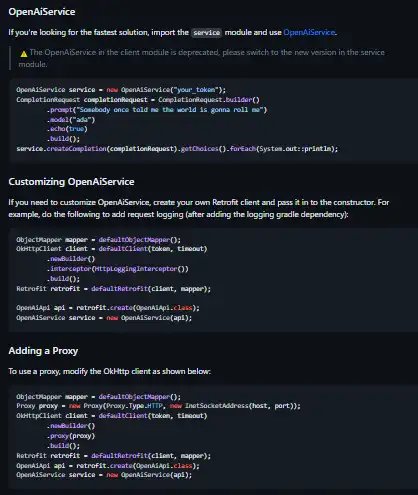Open the OpenAiService hyperlink
This screenshot has height=495, width=418.
pyautogui.click(x=309, y=32)
